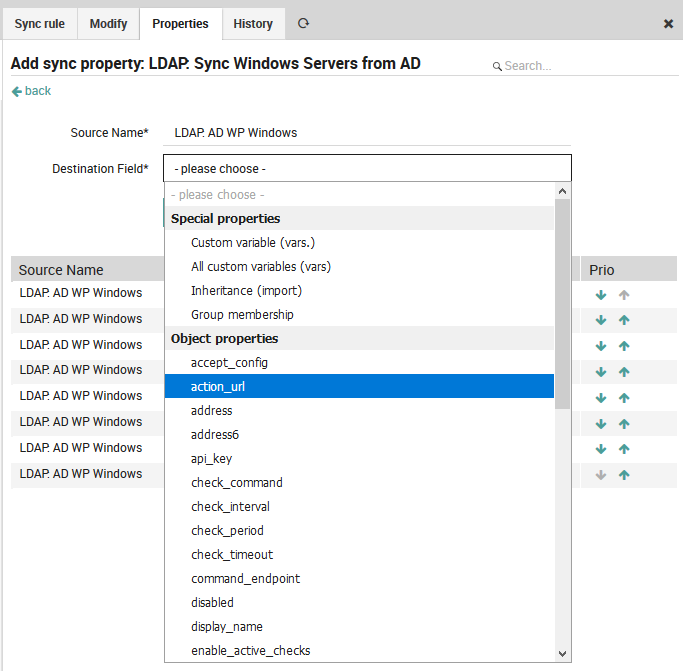Choose Custom variable (vars.) option

[253, 243]
